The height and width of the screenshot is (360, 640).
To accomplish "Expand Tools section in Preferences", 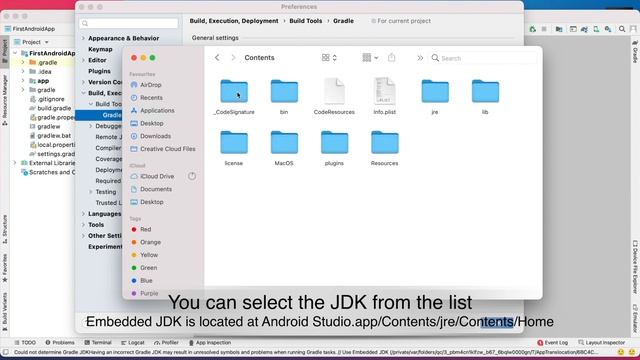I will (83, 225).
